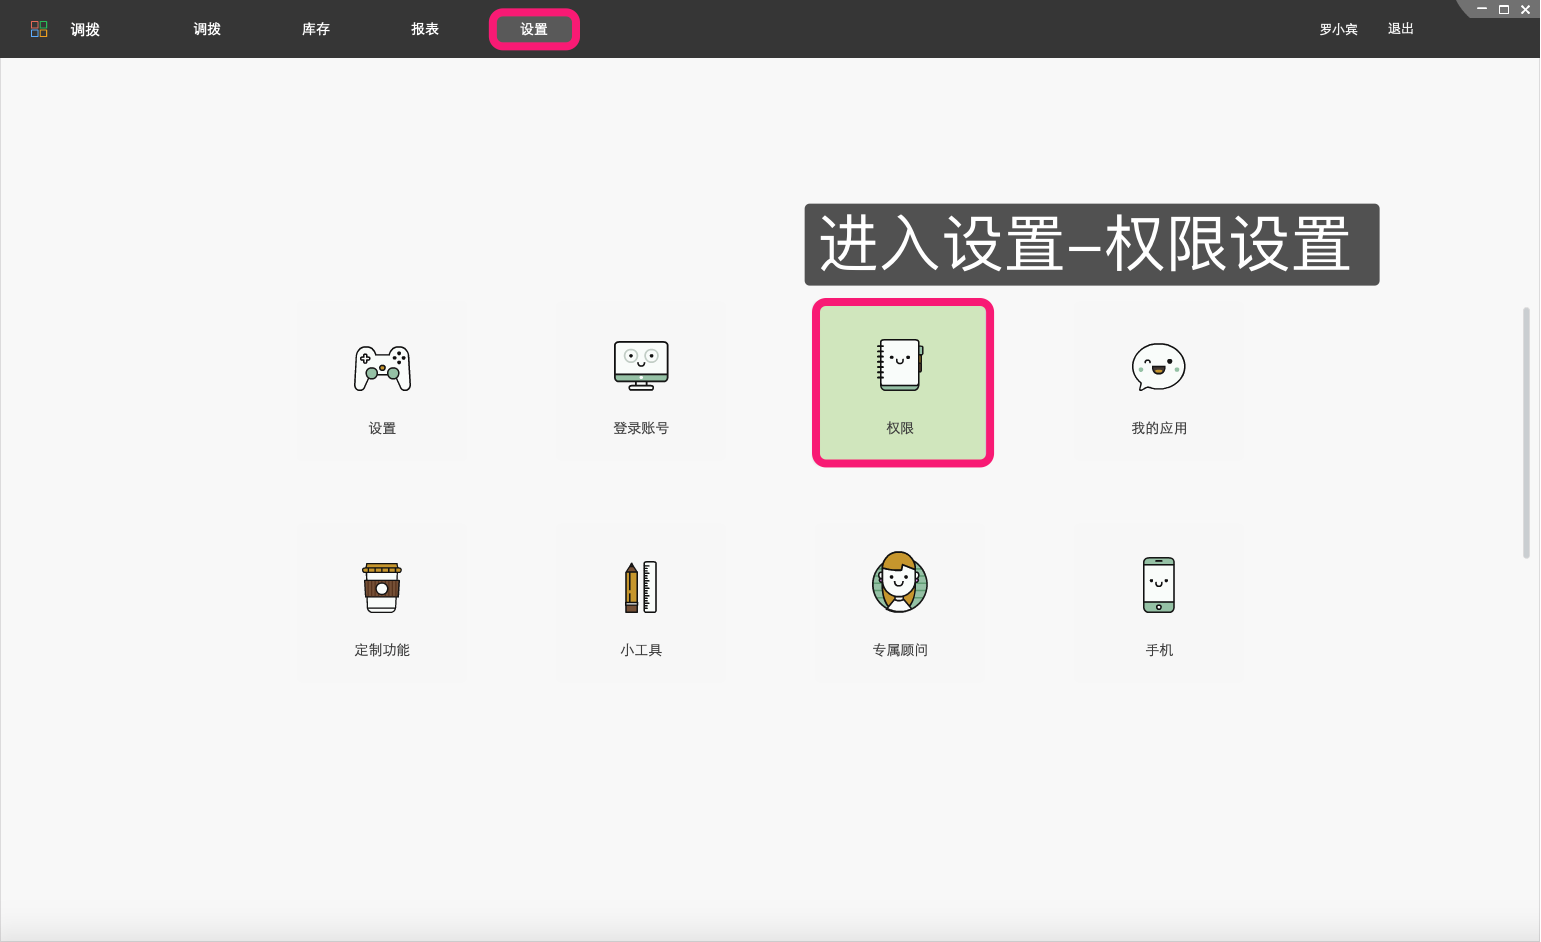
Task: Click the 调拨 app title beside logo
Action: [85, 29]
